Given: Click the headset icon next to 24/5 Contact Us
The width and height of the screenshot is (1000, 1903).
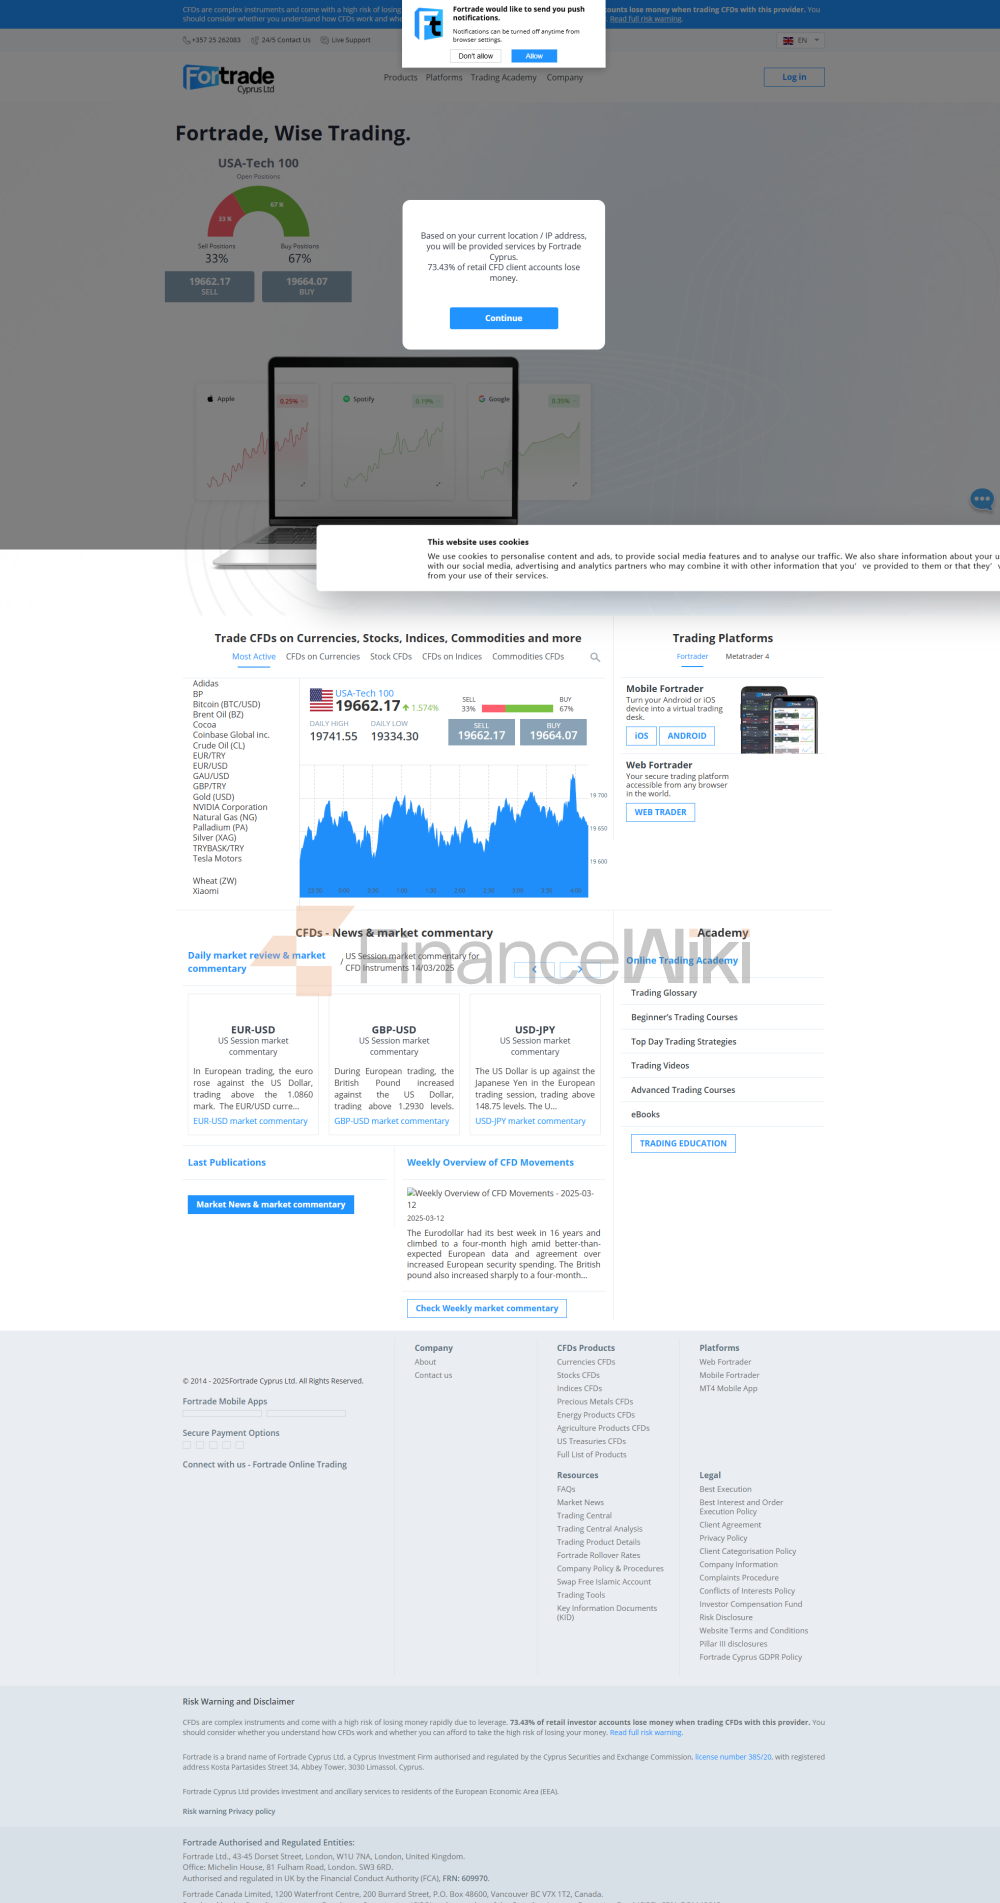Looking at the screenshot, I should point(255,40).
